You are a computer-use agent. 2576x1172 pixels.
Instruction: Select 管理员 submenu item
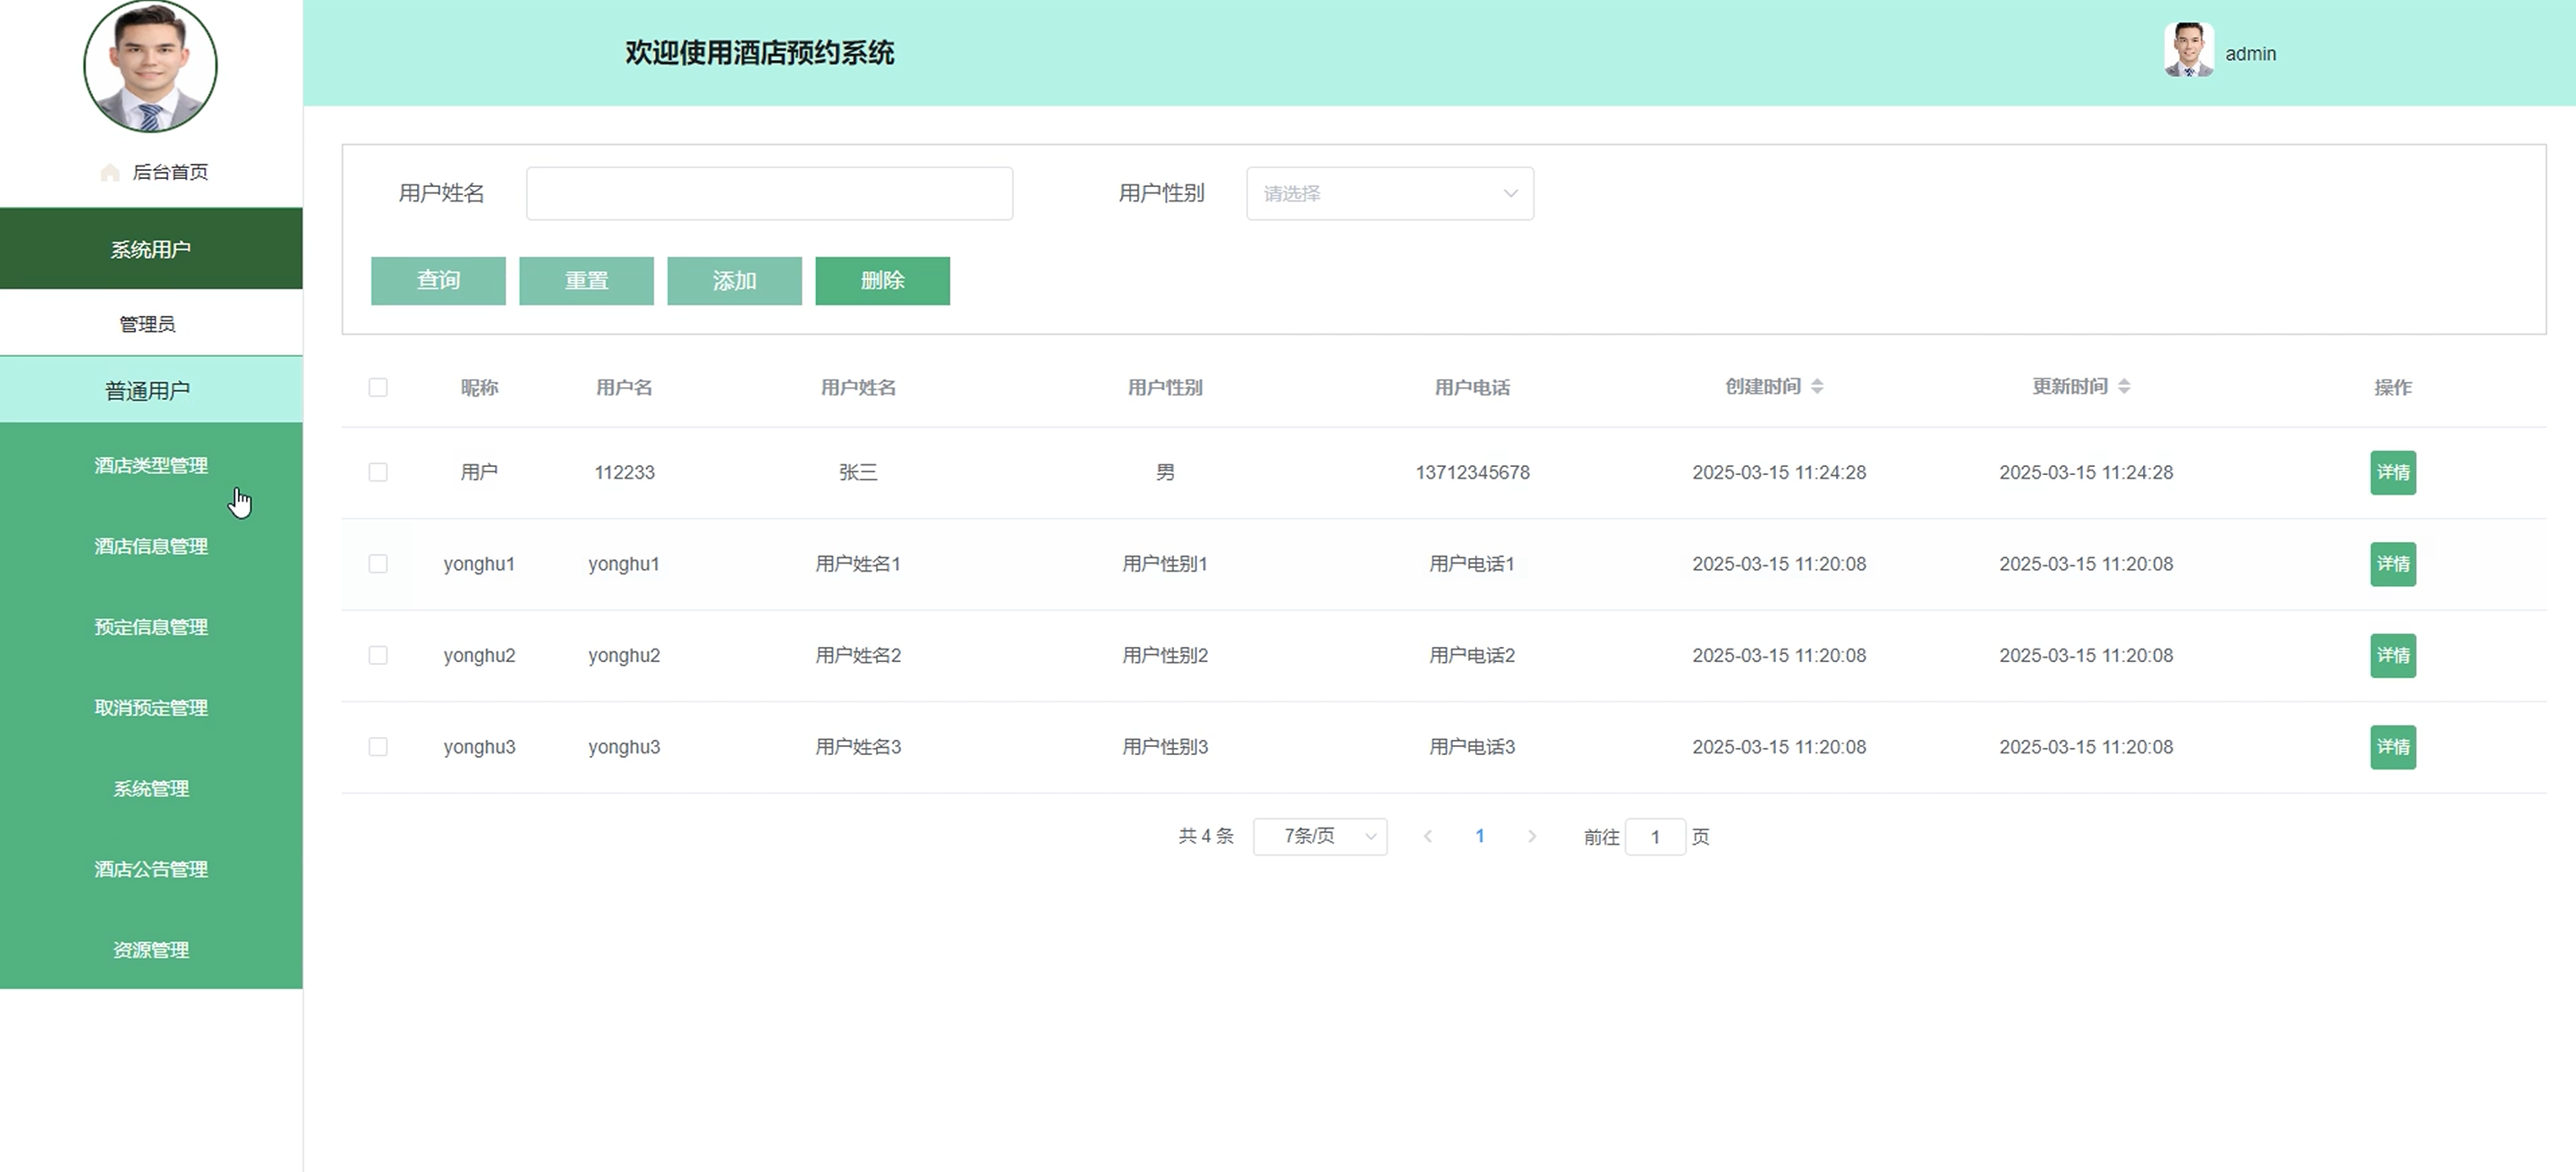[148, 324]
